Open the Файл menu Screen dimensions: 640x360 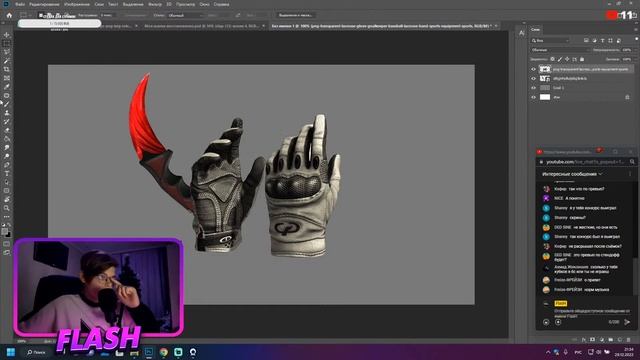click(20, 4)
